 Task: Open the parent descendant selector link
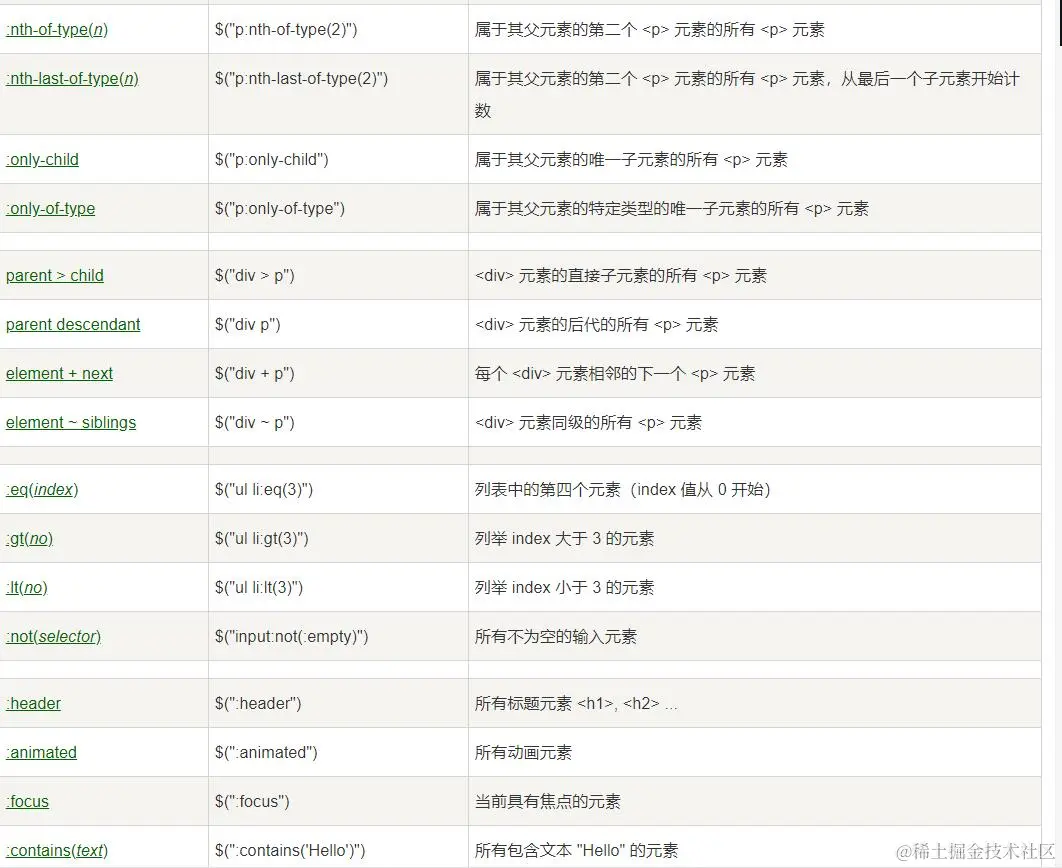click(72, 324)
